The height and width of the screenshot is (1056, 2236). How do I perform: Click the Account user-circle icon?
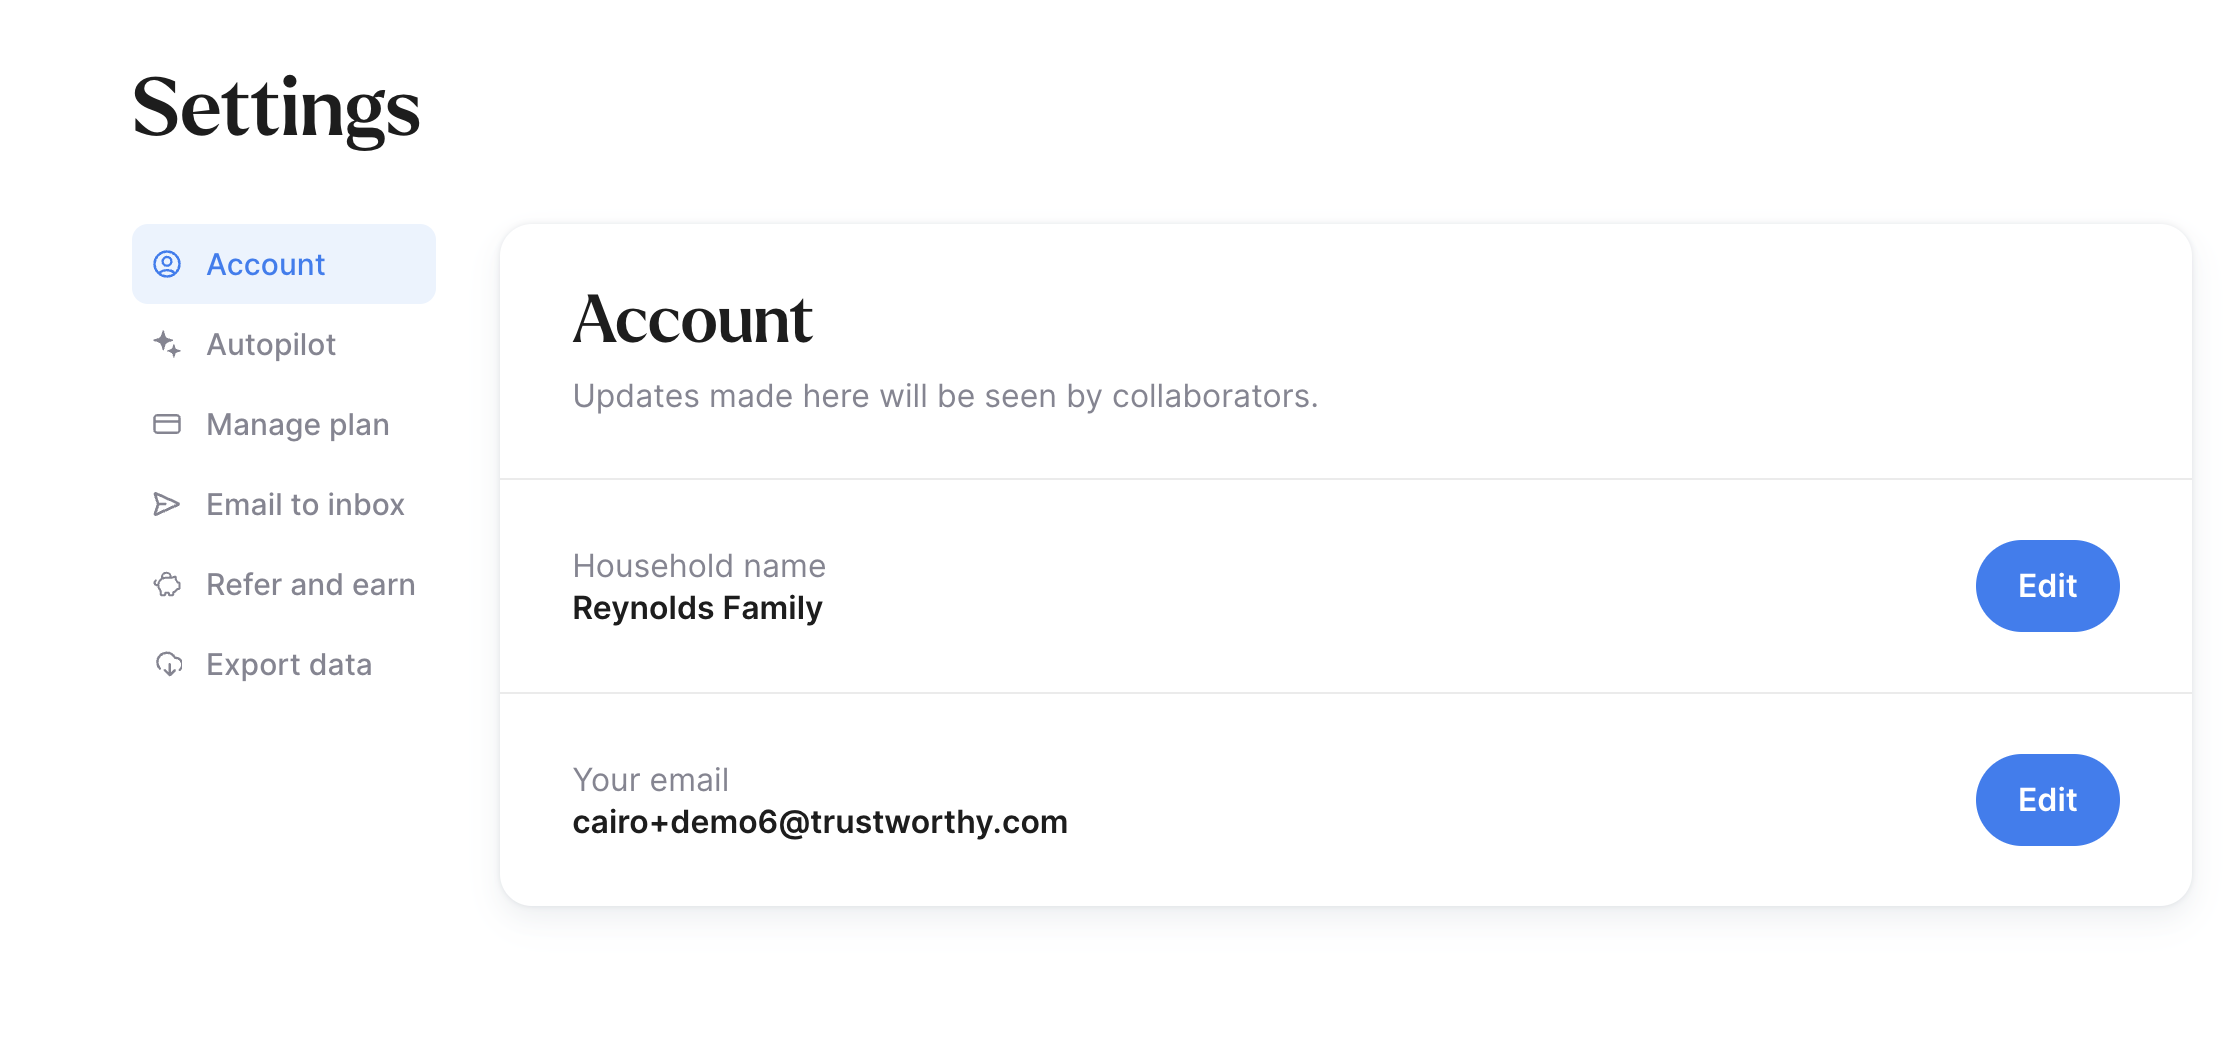(167, 264)
